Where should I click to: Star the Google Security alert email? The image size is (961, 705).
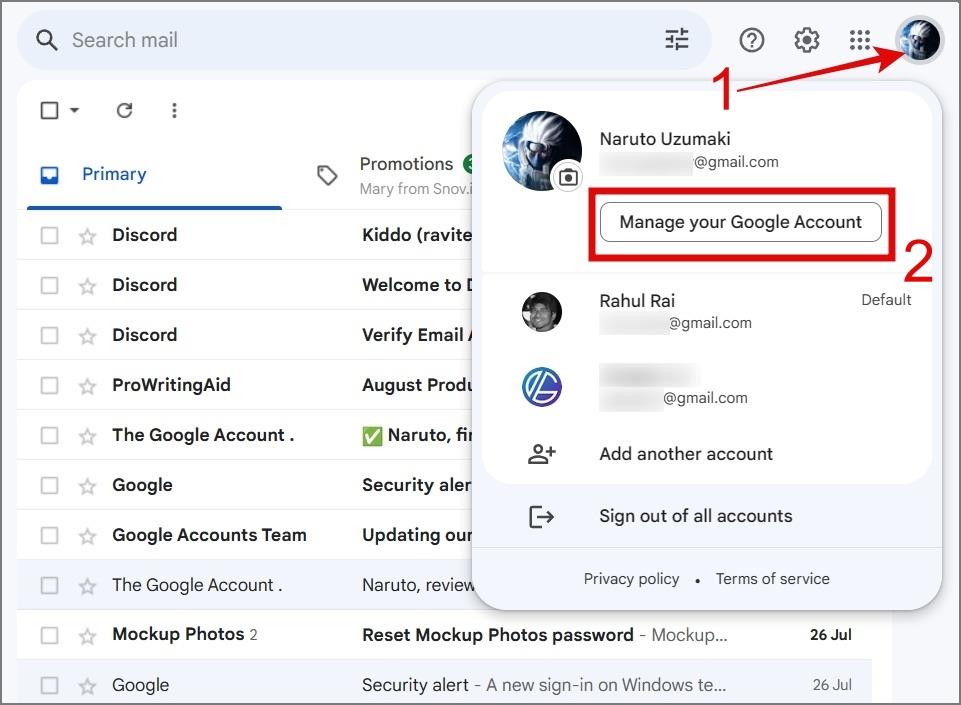(x=88, y=486)
